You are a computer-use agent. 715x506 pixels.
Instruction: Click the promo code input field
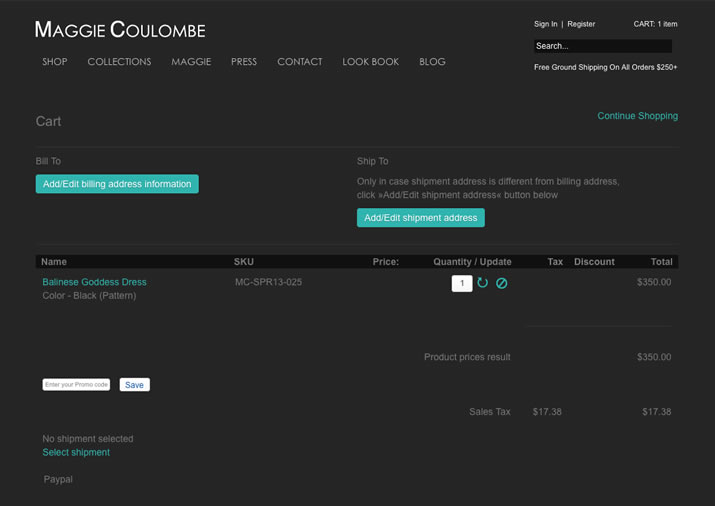tap(76, 384)
